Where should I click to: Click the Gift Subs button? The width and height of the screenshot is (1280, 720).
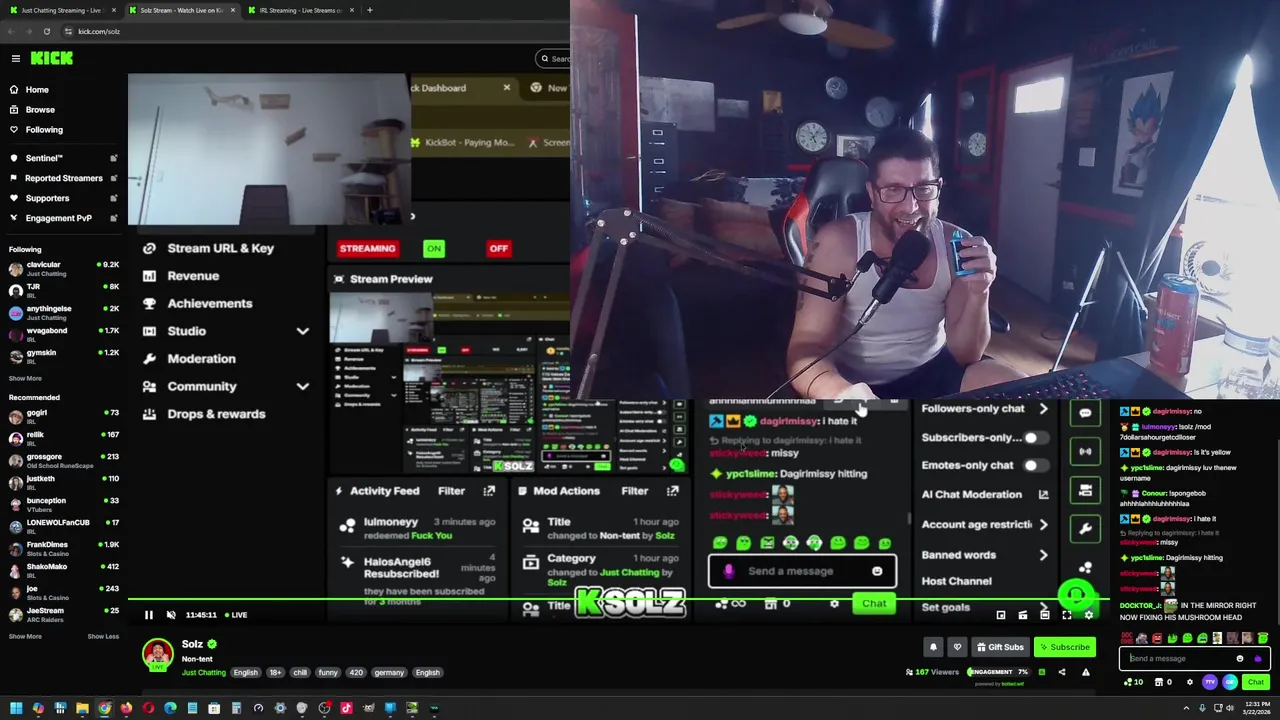(1000, 647)
